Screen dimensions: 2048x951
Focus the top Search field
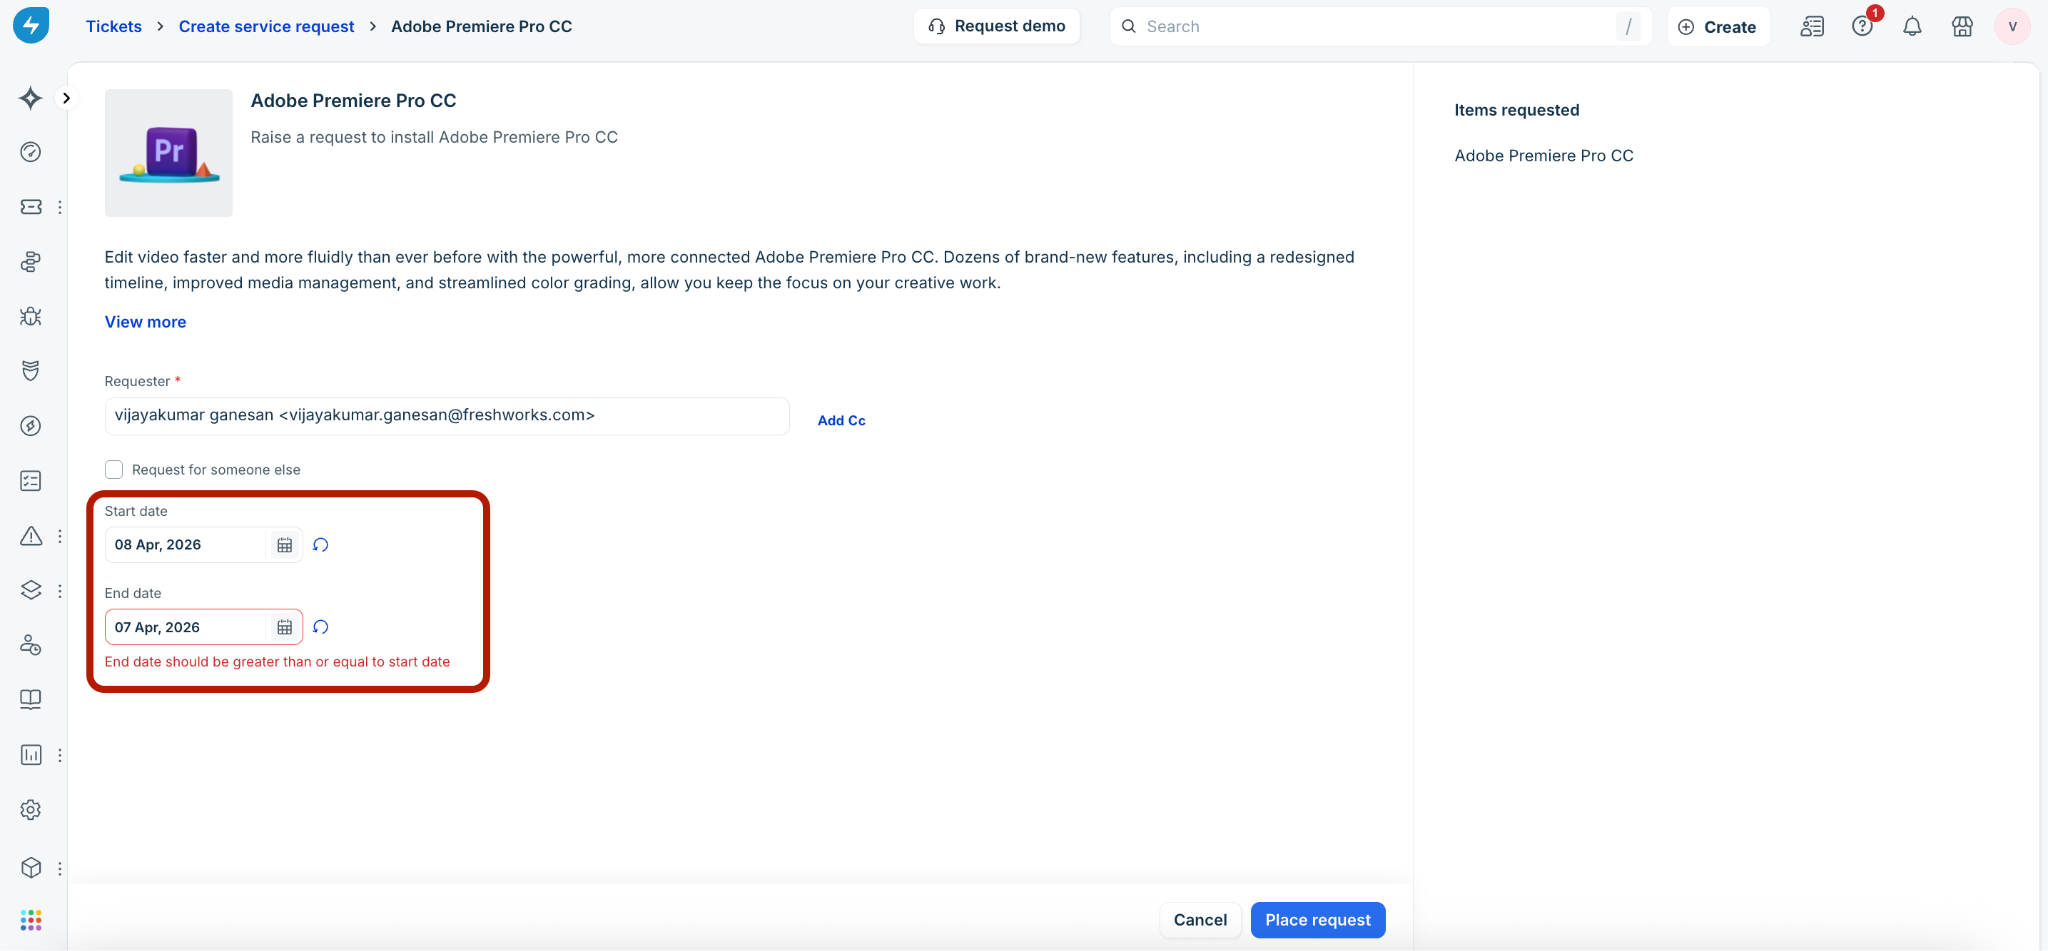(x=1380, y=26)
